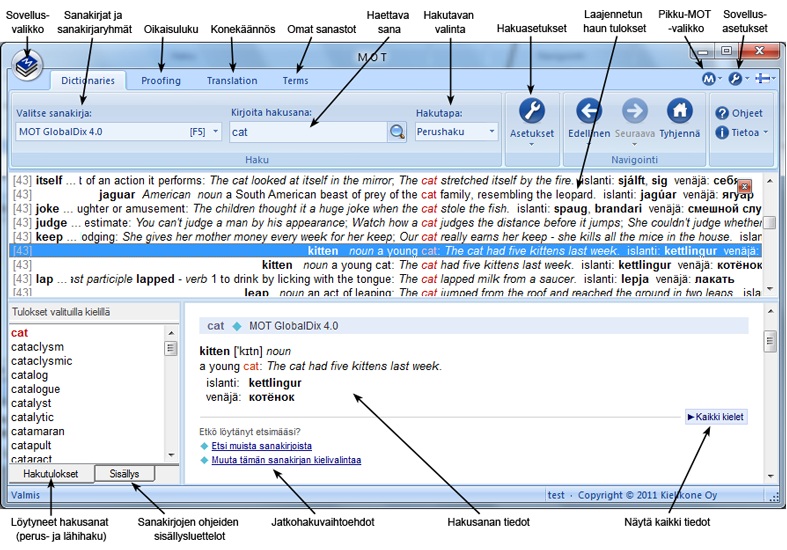
Task: Select 'catapult' in the results list
Action: tap(31, 445)
